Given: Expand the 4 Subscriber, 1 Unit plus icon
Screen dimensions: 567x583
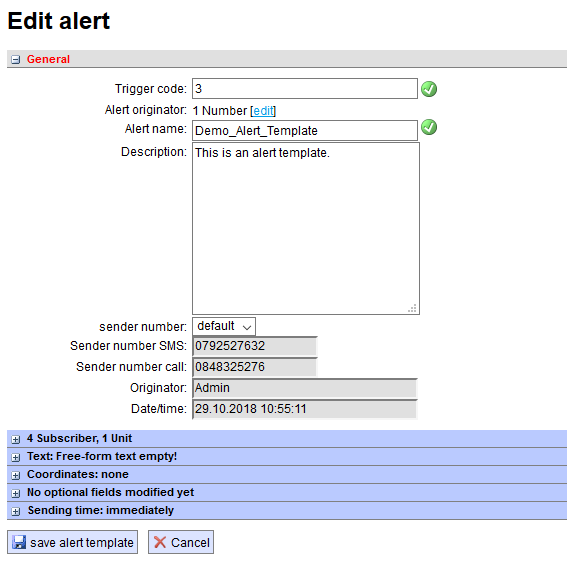Looking at the screenshot, I should (x=16, y=439).
